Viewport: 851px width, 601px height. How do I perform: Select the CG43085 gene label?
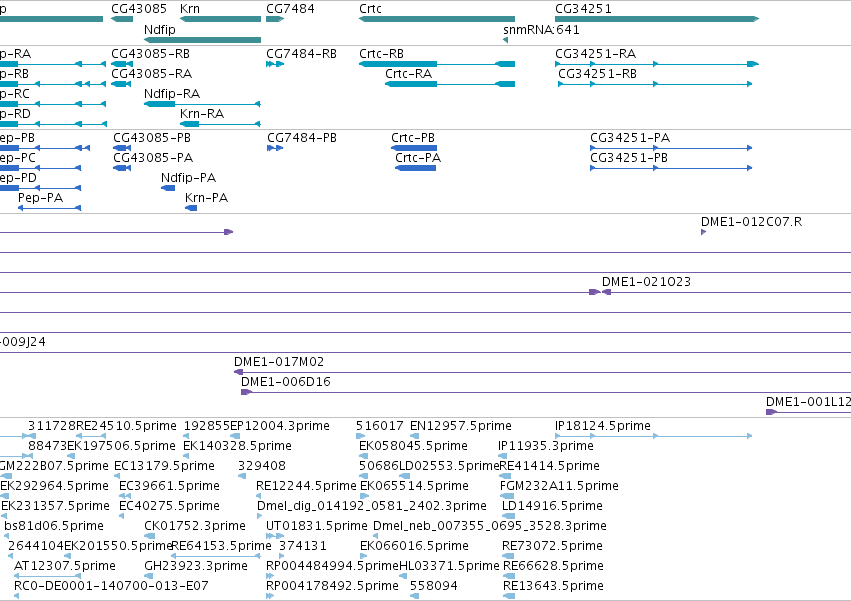[x=139, y=9]
